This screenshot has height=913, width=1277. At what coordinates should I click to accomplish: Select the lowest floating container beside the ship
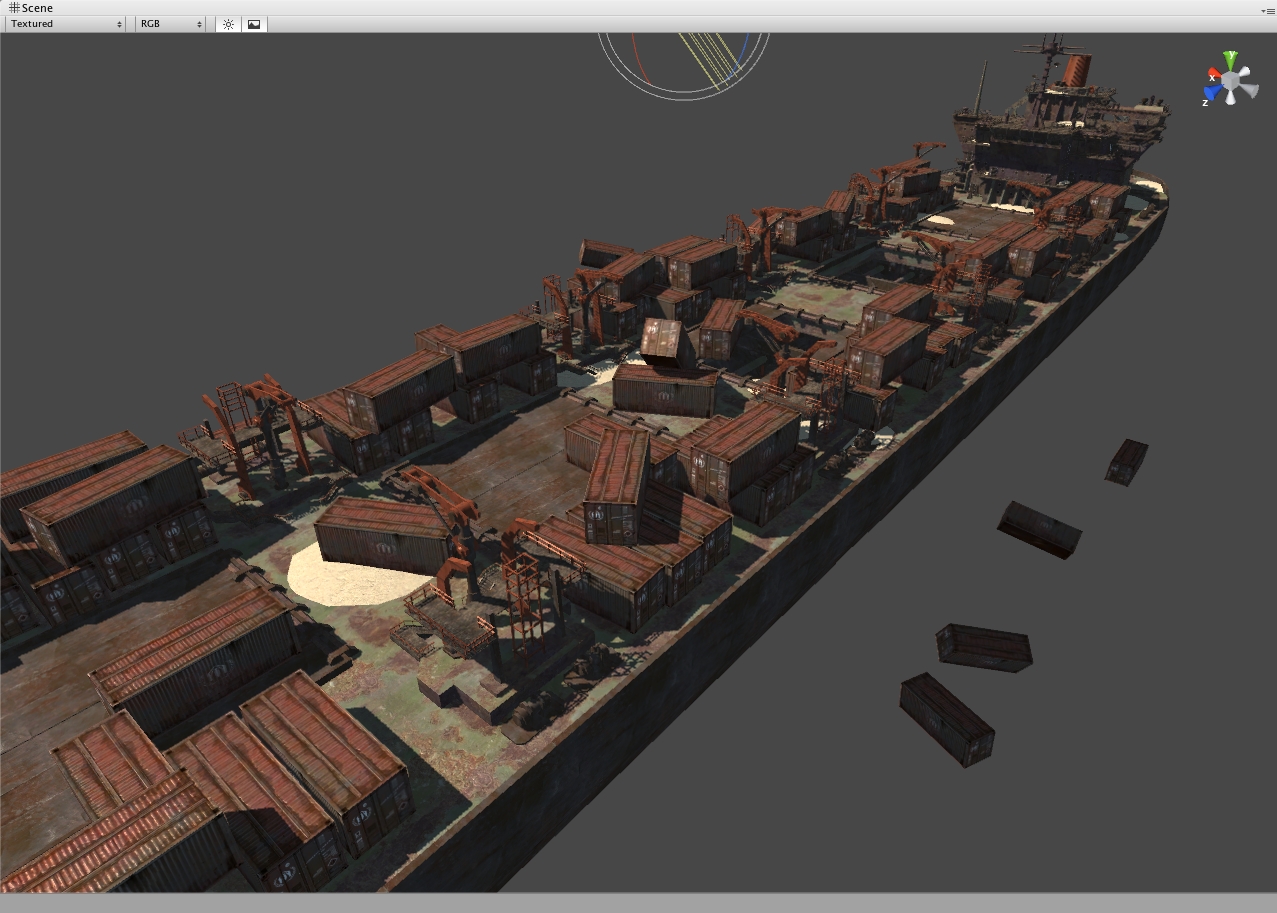click(946, 719)
